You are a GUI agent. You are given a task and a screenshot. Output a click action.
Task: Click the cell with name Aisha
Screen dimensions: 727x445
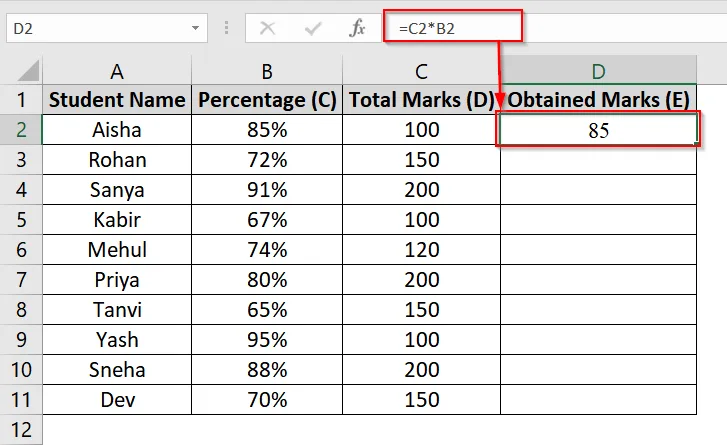coord(117,130)
